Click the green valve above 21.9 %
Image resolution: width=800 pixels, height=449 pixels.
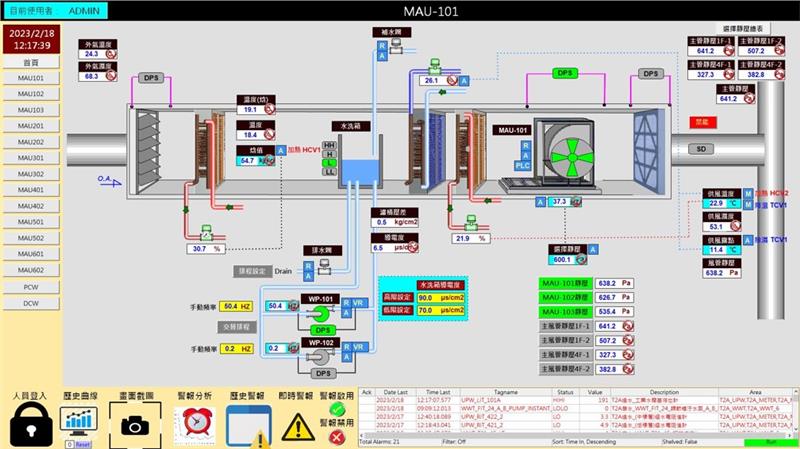(x=471, y=222)
